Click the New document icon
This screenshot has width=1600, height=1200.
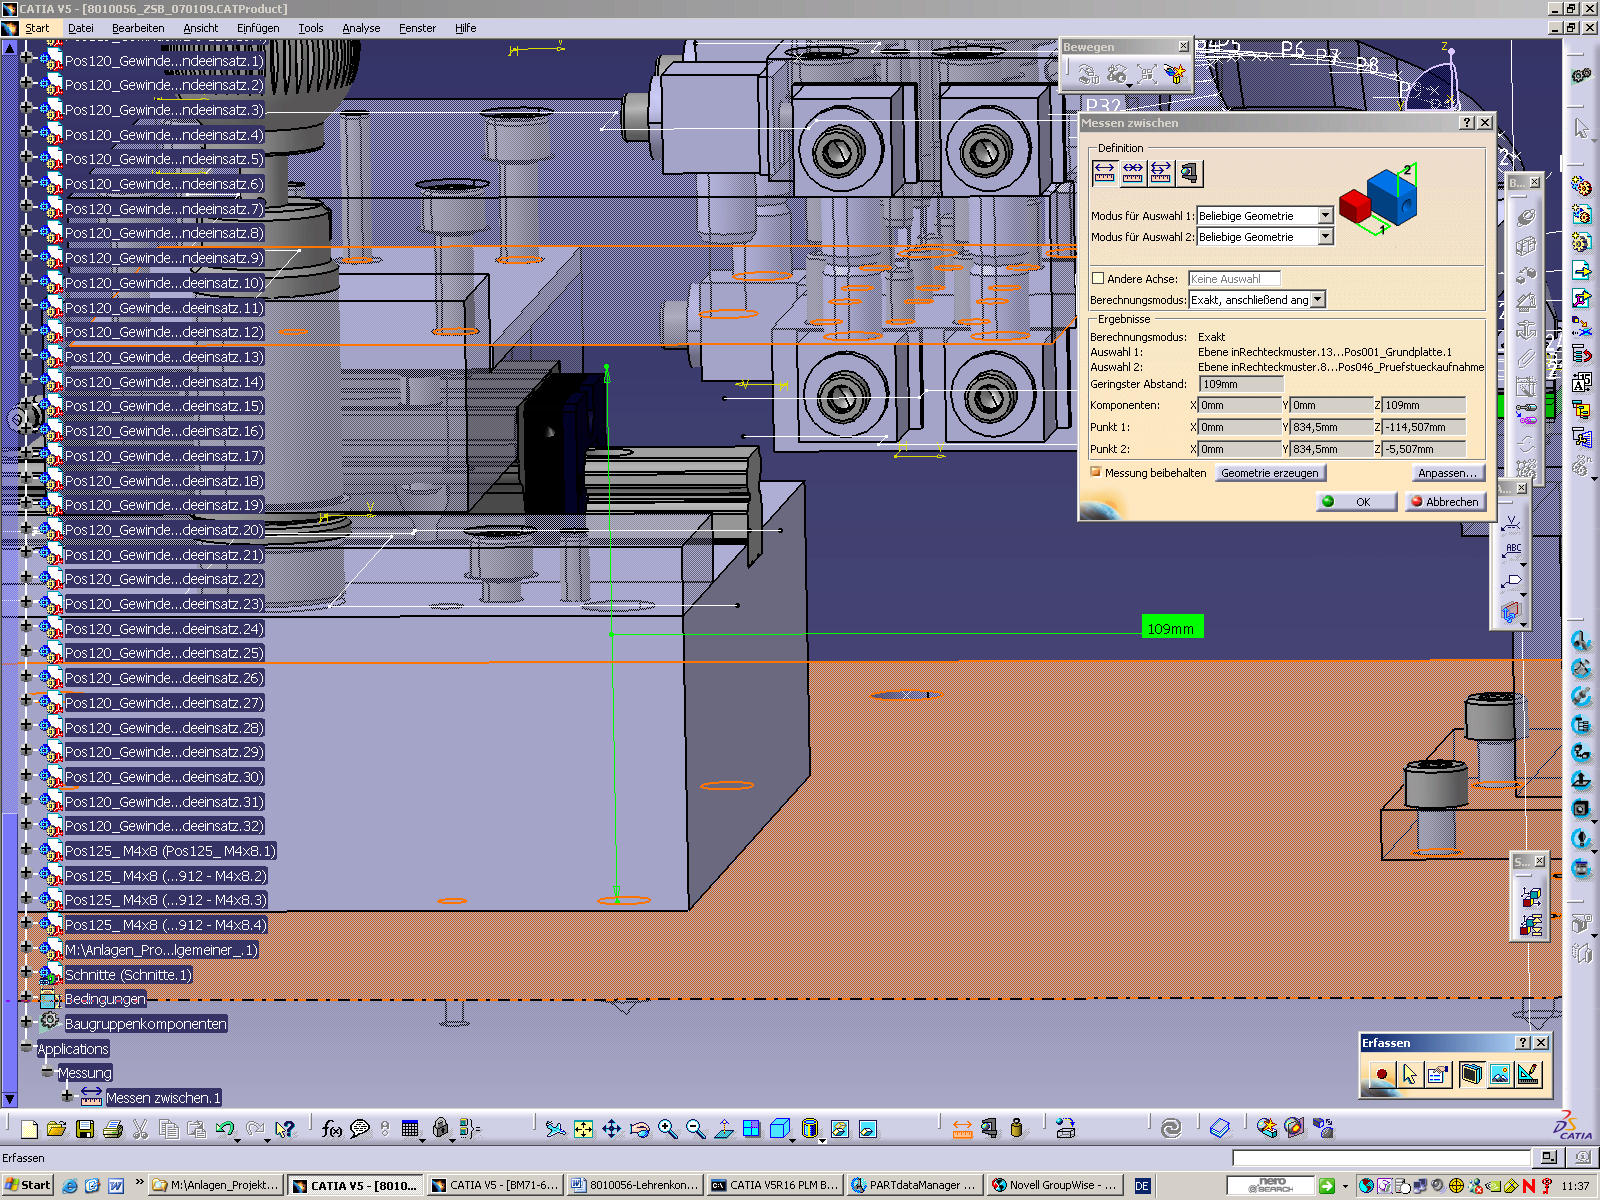pos(29,1129)
